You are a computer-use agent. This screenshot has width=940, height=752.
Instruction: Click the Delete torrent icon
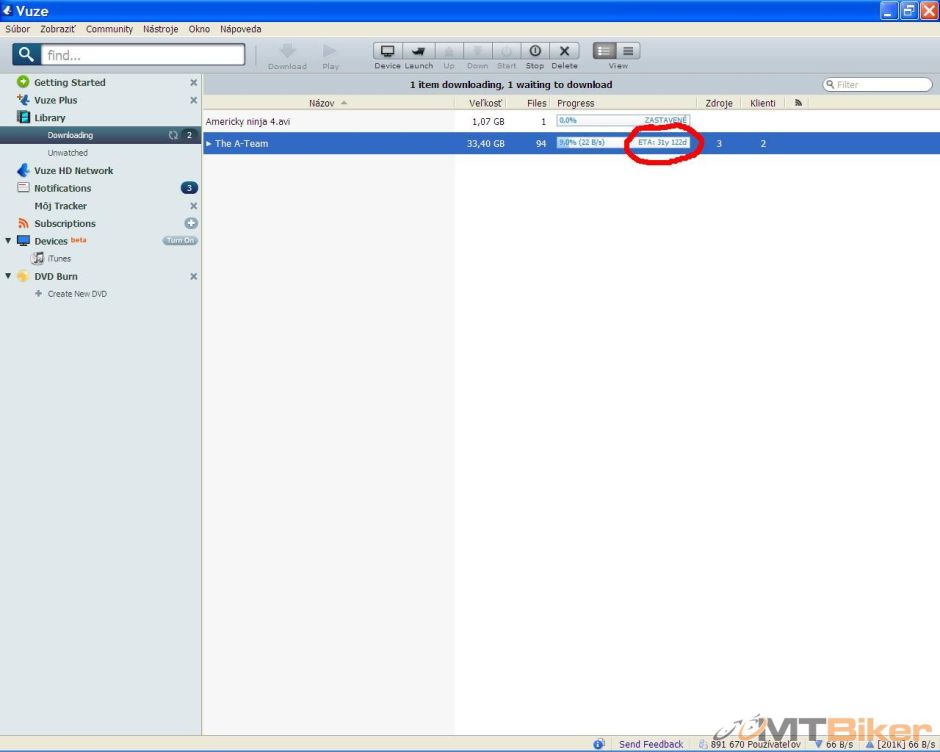pos(564,51)
